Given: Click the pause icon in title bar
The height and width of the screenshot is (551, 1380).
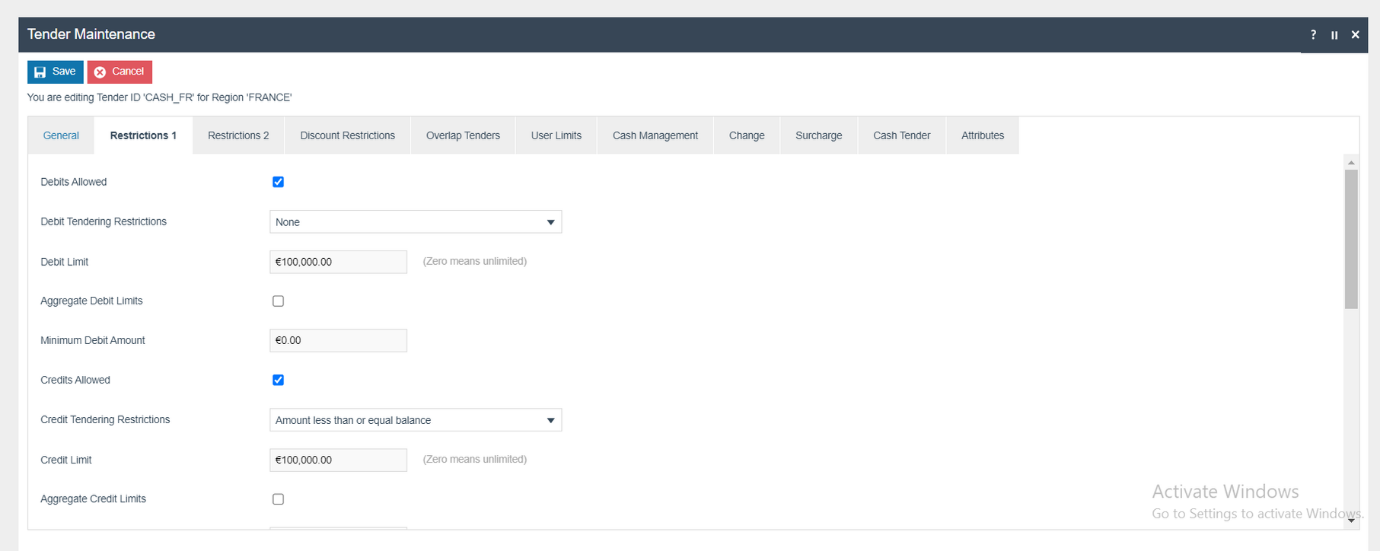Looking at the screenshot, I should (x=1334, y=35).
